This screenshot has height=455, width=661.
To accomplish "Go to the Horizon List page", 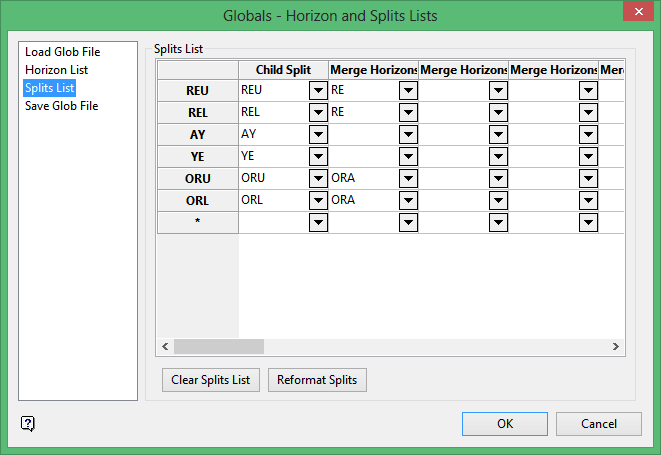I will pos(56,70).
